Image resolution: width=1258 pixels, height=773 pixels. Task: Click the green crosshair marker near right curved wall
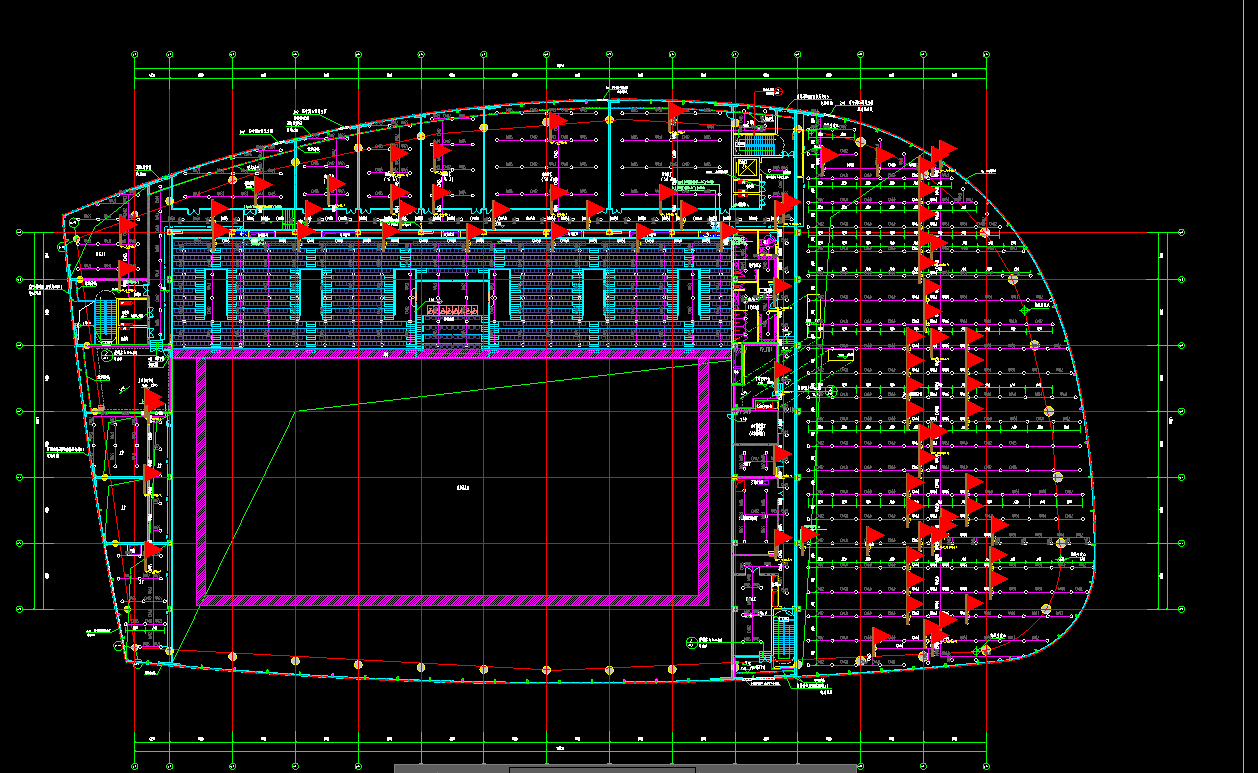1025,311
